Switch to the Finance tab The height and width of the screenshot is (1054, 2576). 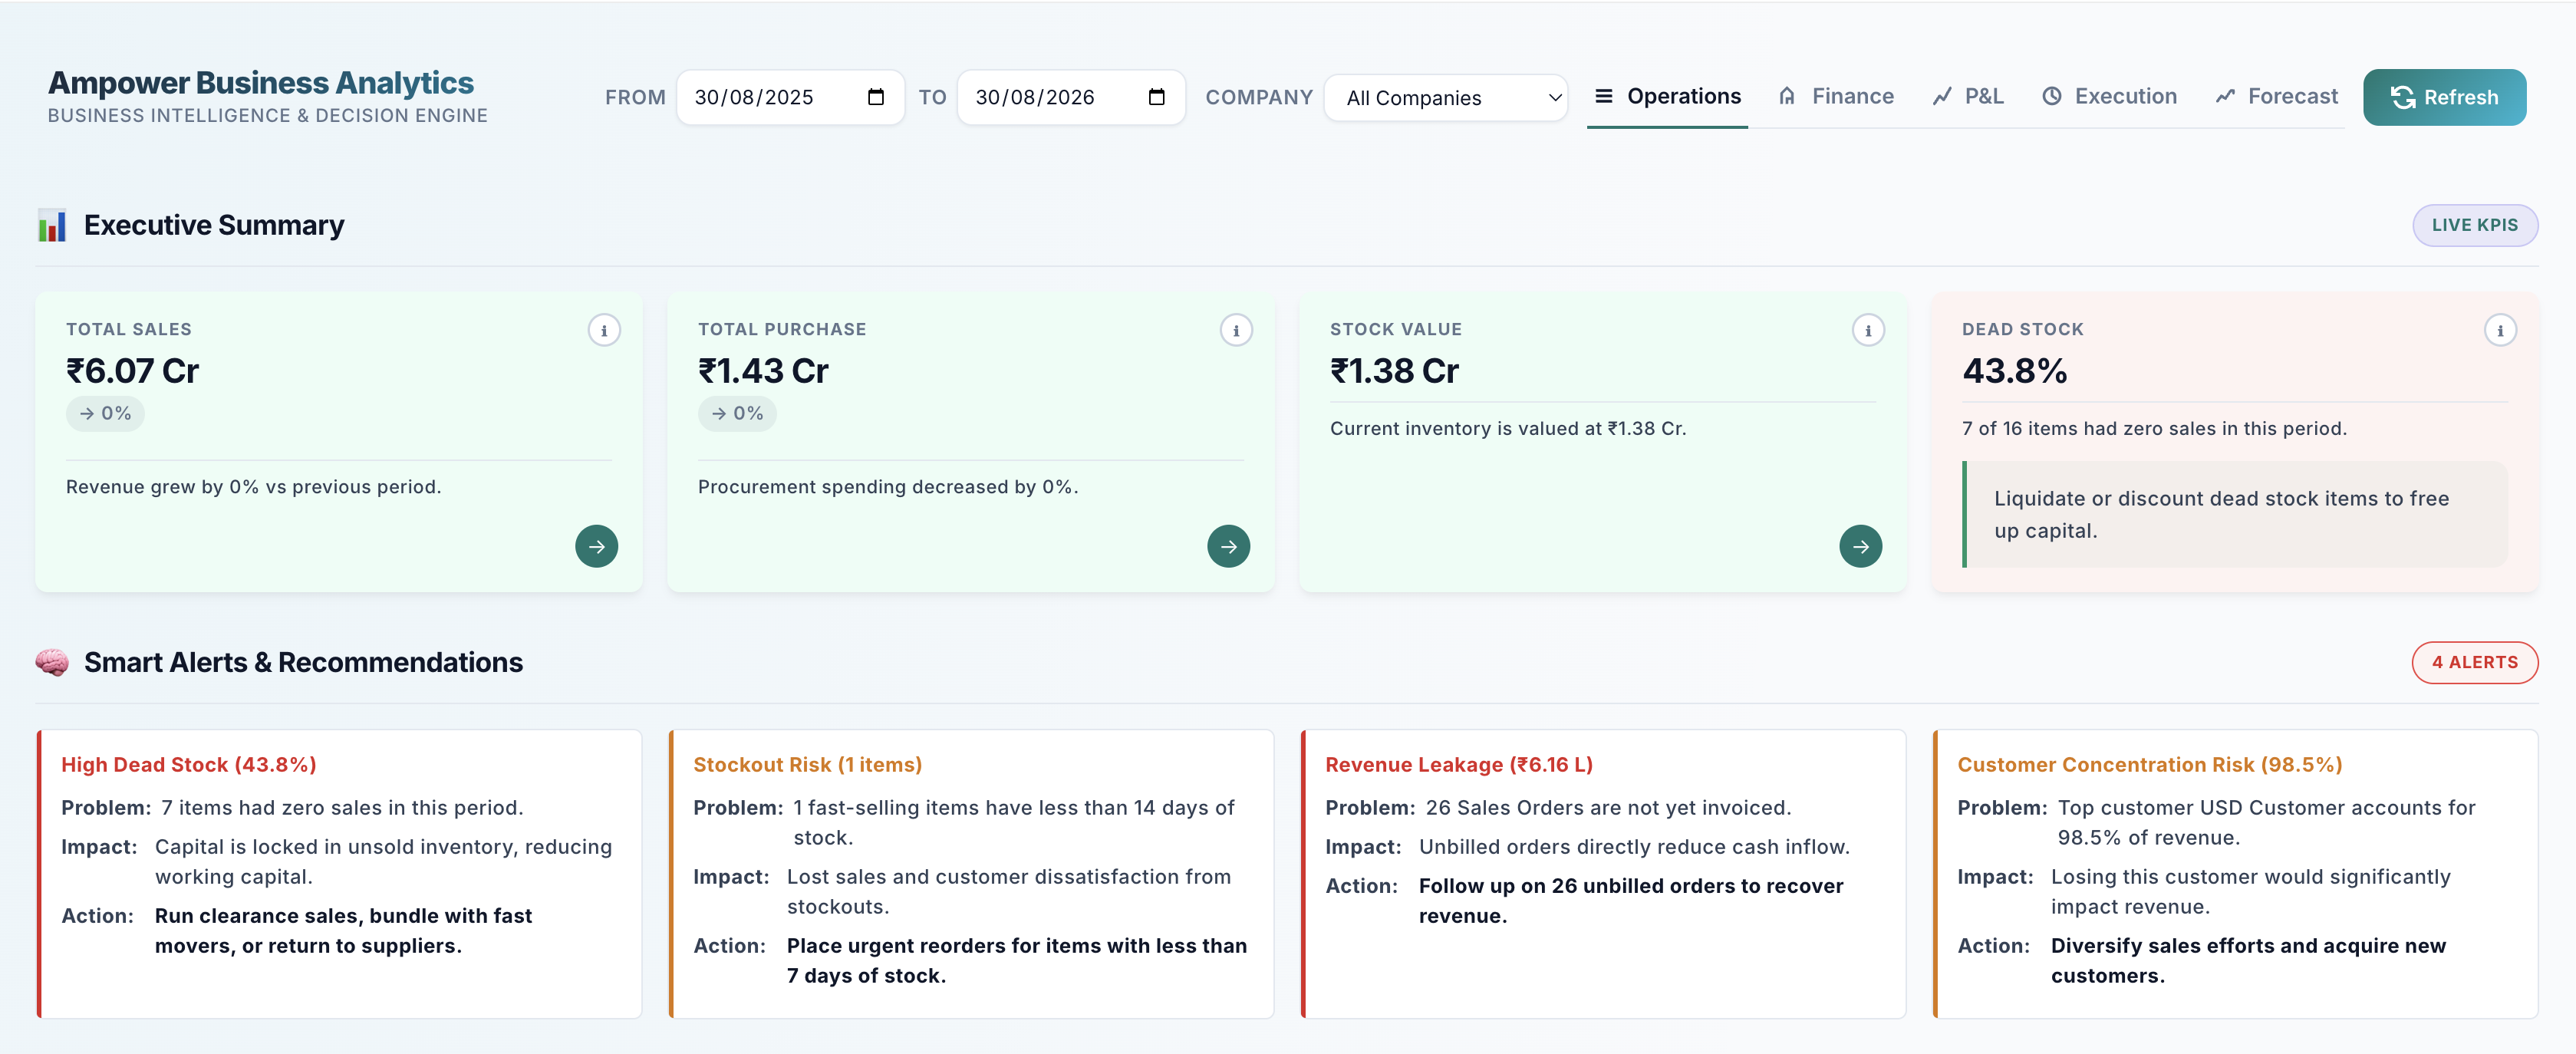tap(1836, 97)
